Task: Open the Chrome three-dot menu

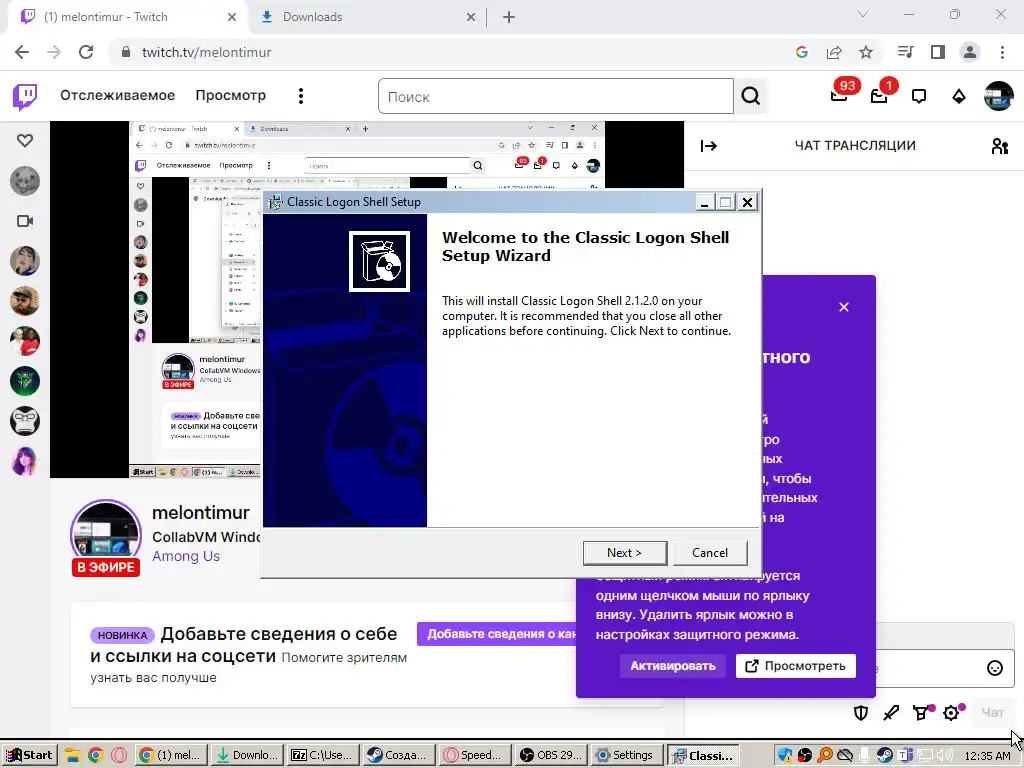Action: [x=1002, y=52]
